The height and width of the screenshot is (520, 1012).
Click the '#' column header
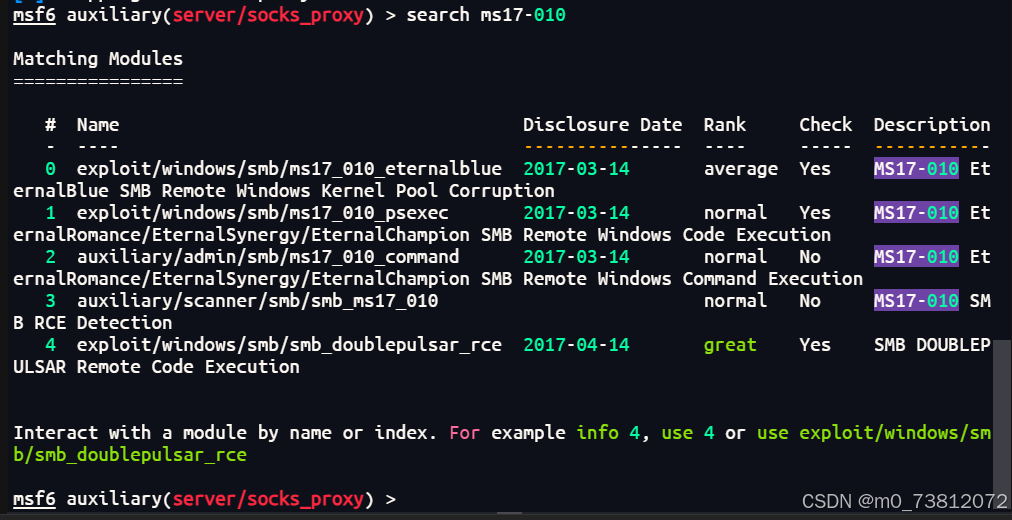tap(50, 125)
